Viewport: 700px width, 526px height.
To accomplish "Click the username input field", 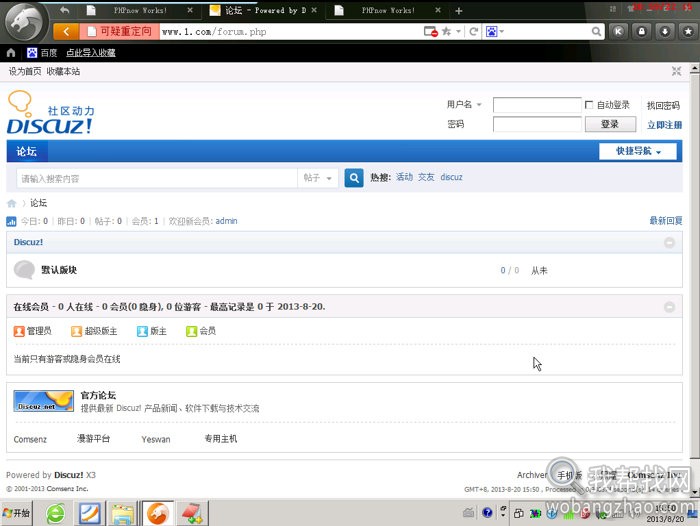I will 537,105.
